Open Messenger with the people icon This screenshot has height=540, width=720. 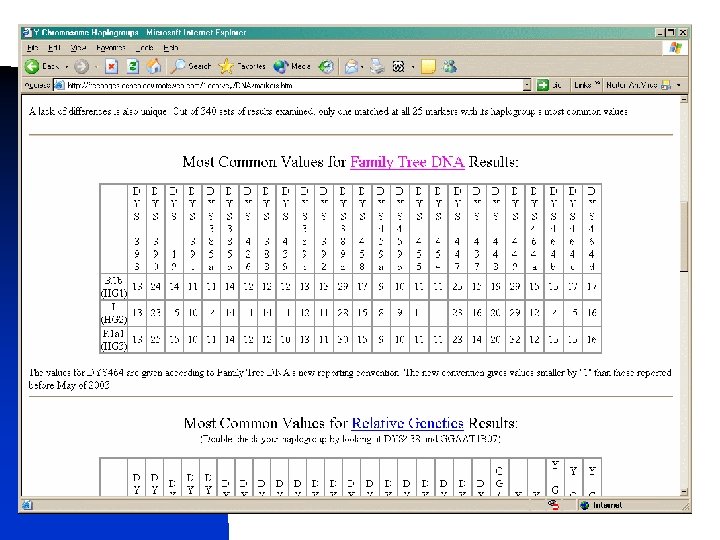(x=450, y=67)
